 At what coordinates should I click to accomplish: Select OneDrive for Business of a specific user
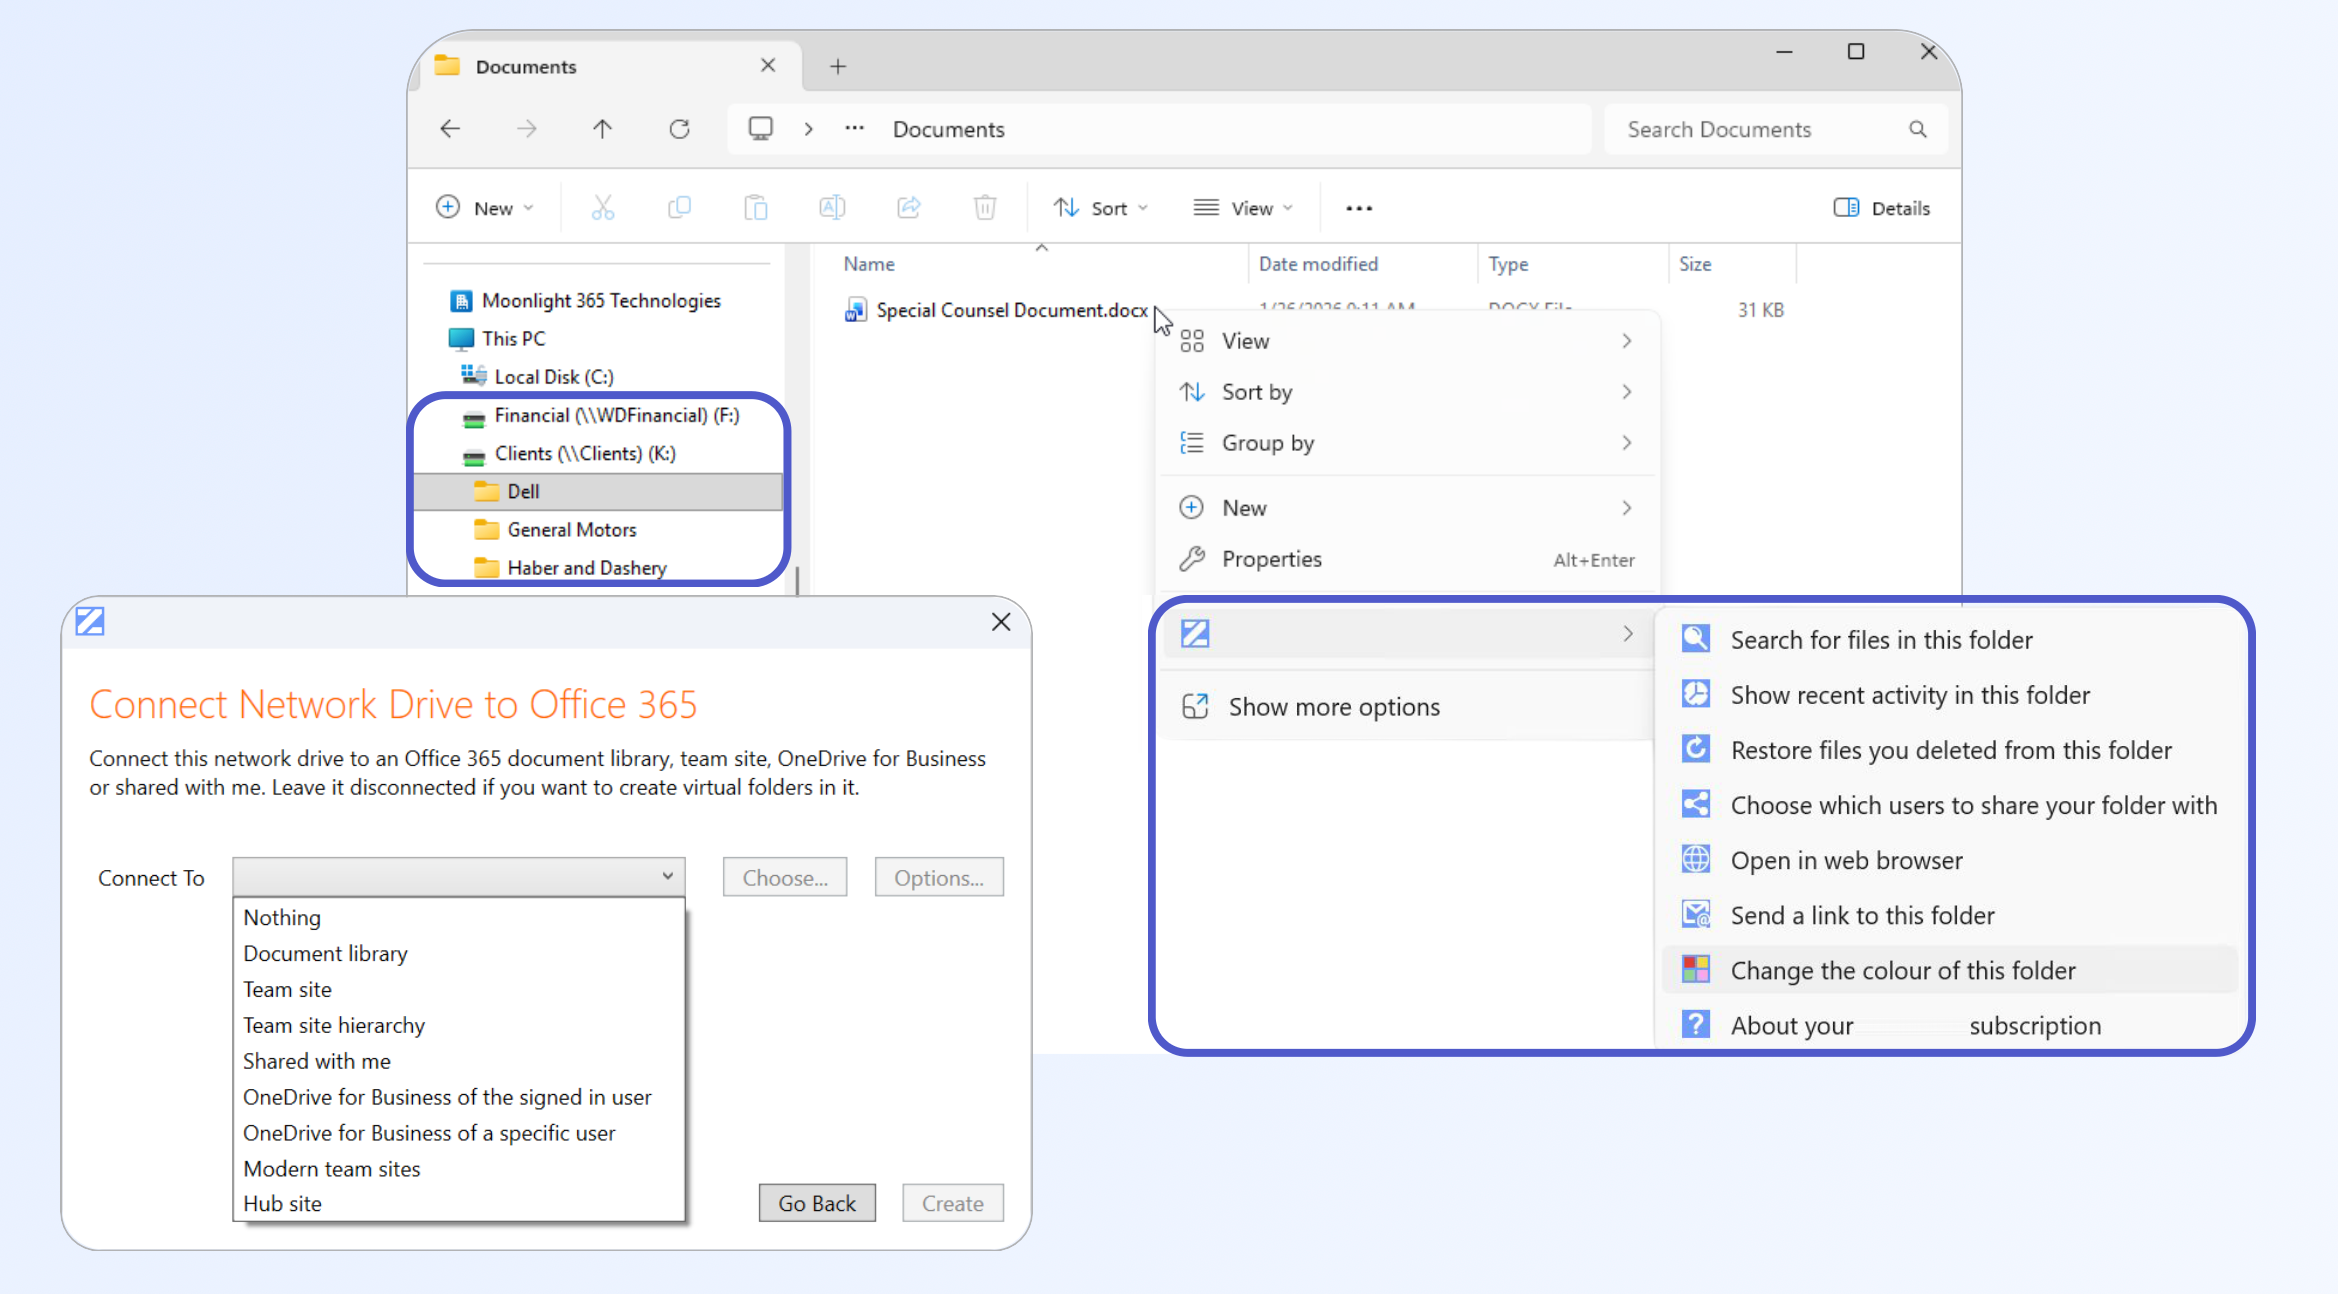[x=459, y=1133]
